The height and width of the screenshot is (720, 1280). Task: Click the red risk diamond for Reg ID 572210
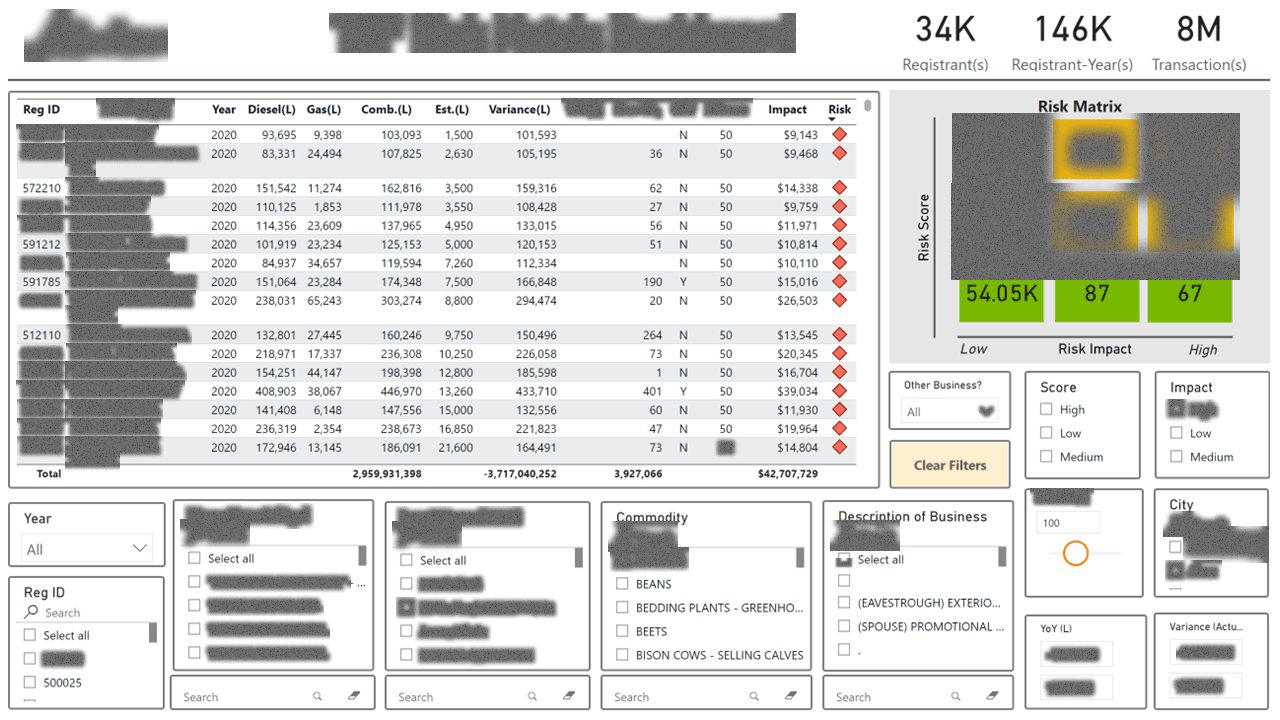[839, 187]
